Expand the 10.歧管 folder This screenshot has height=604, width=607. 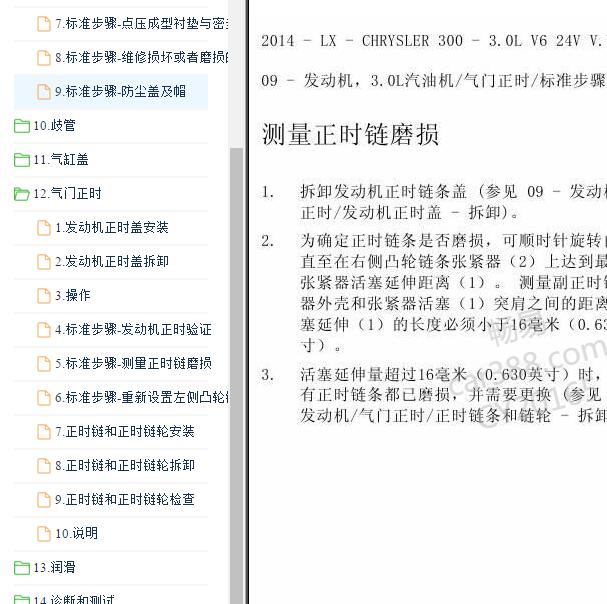tap(54, 125)
